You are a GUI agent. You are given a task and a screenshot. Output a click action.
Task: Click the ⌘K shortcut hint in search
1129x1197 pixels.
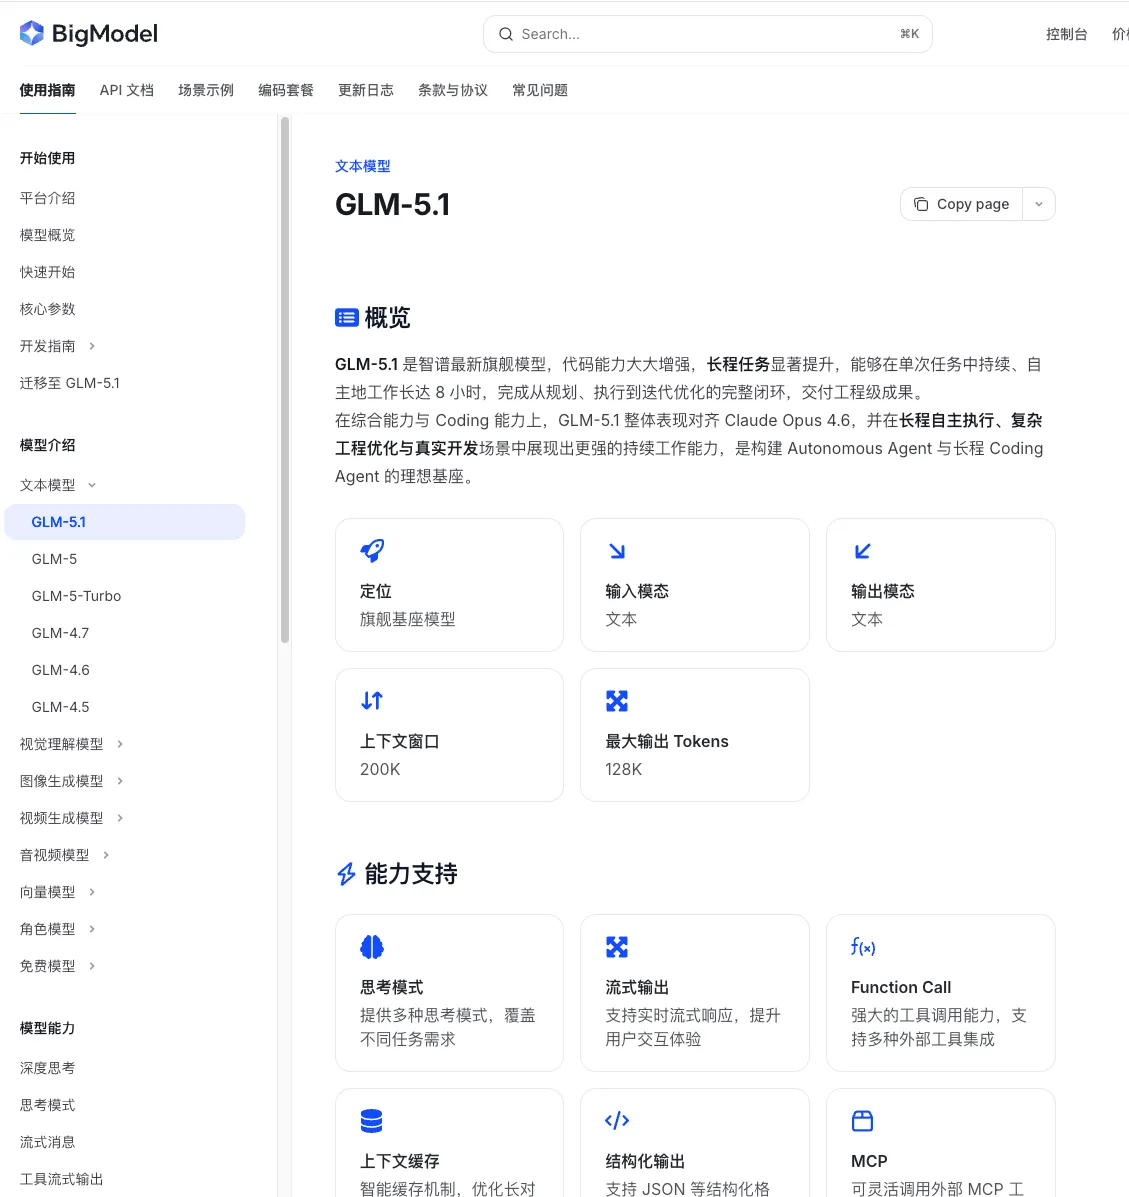click(909, 34)
